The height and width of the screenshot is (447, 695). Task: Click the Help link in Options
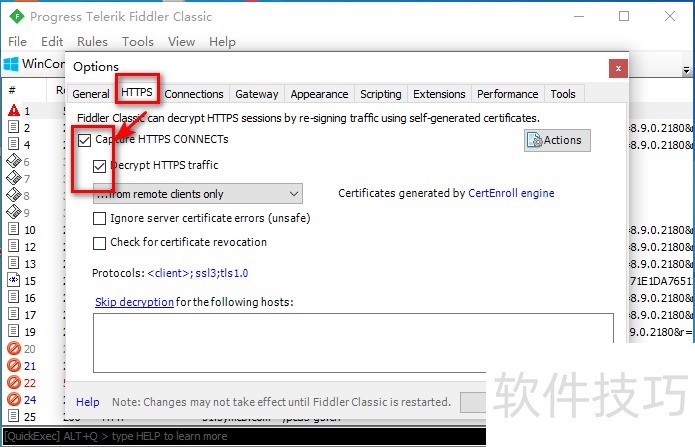point(87,402)
